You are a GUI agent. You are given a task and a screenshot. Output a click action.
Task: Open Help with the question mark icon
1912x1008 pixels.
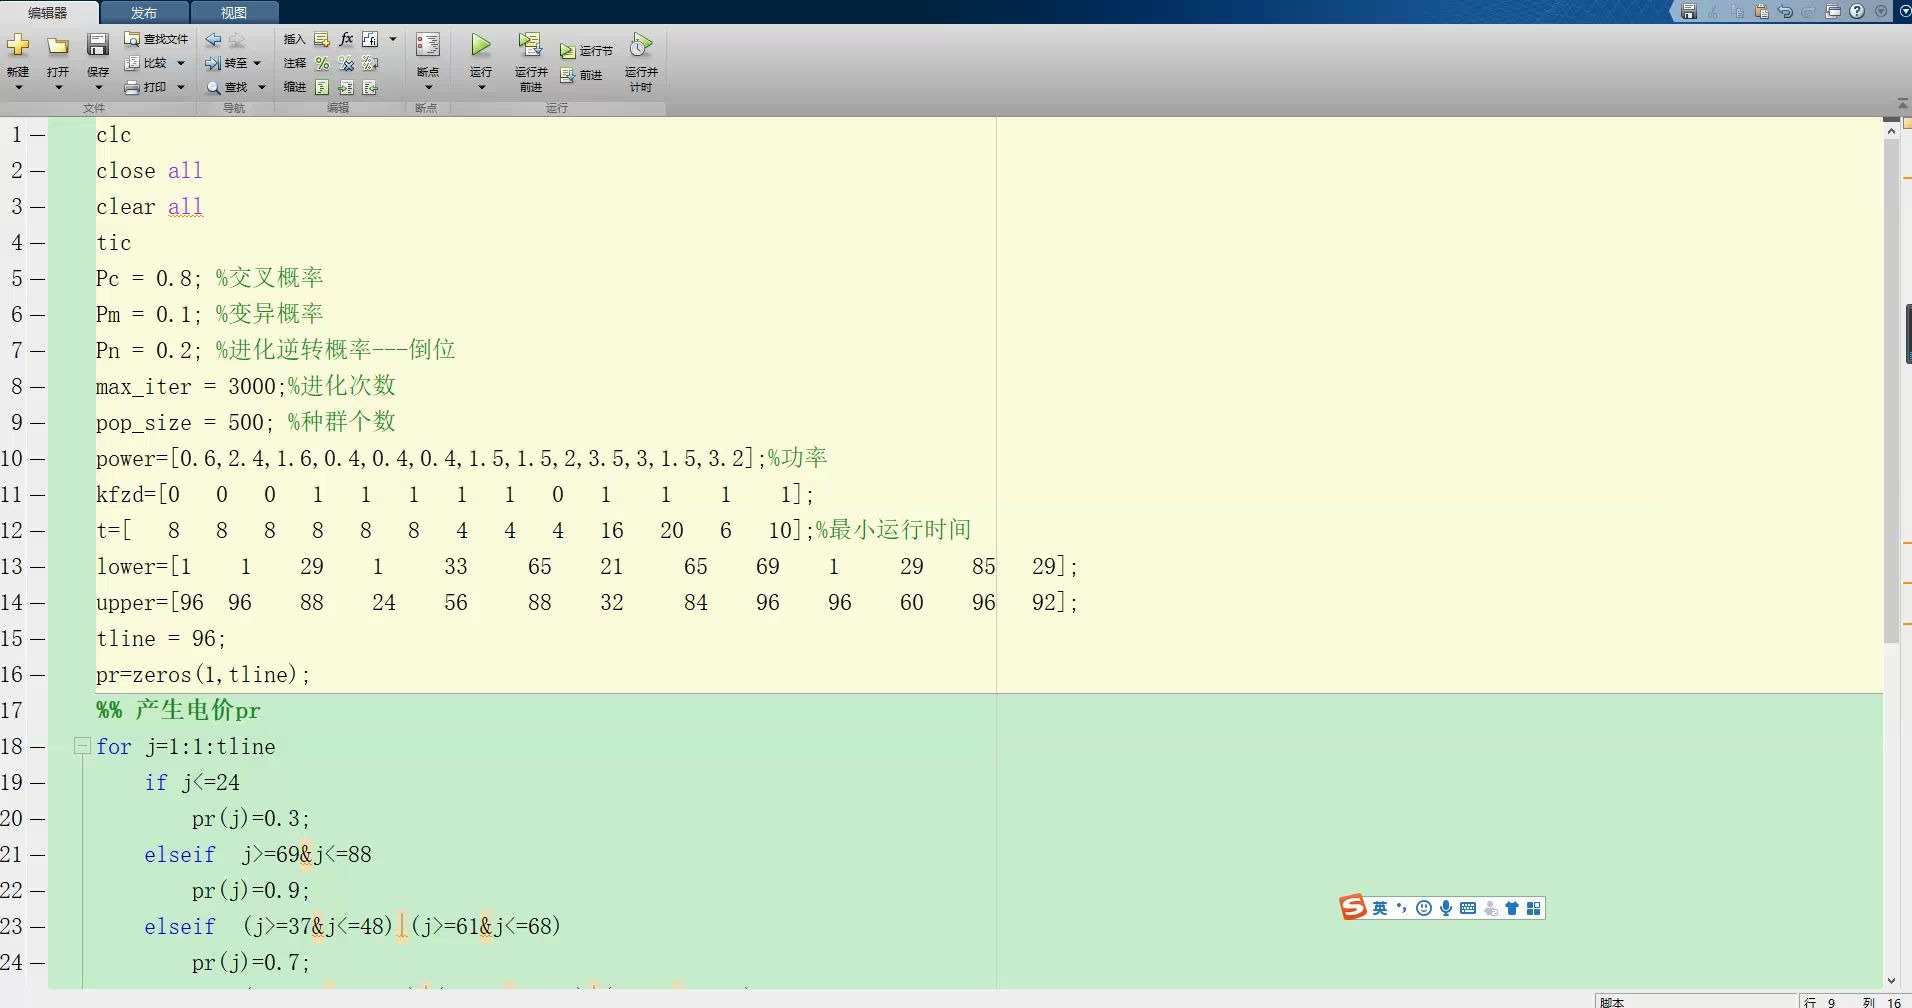[x=1857, y=12]
